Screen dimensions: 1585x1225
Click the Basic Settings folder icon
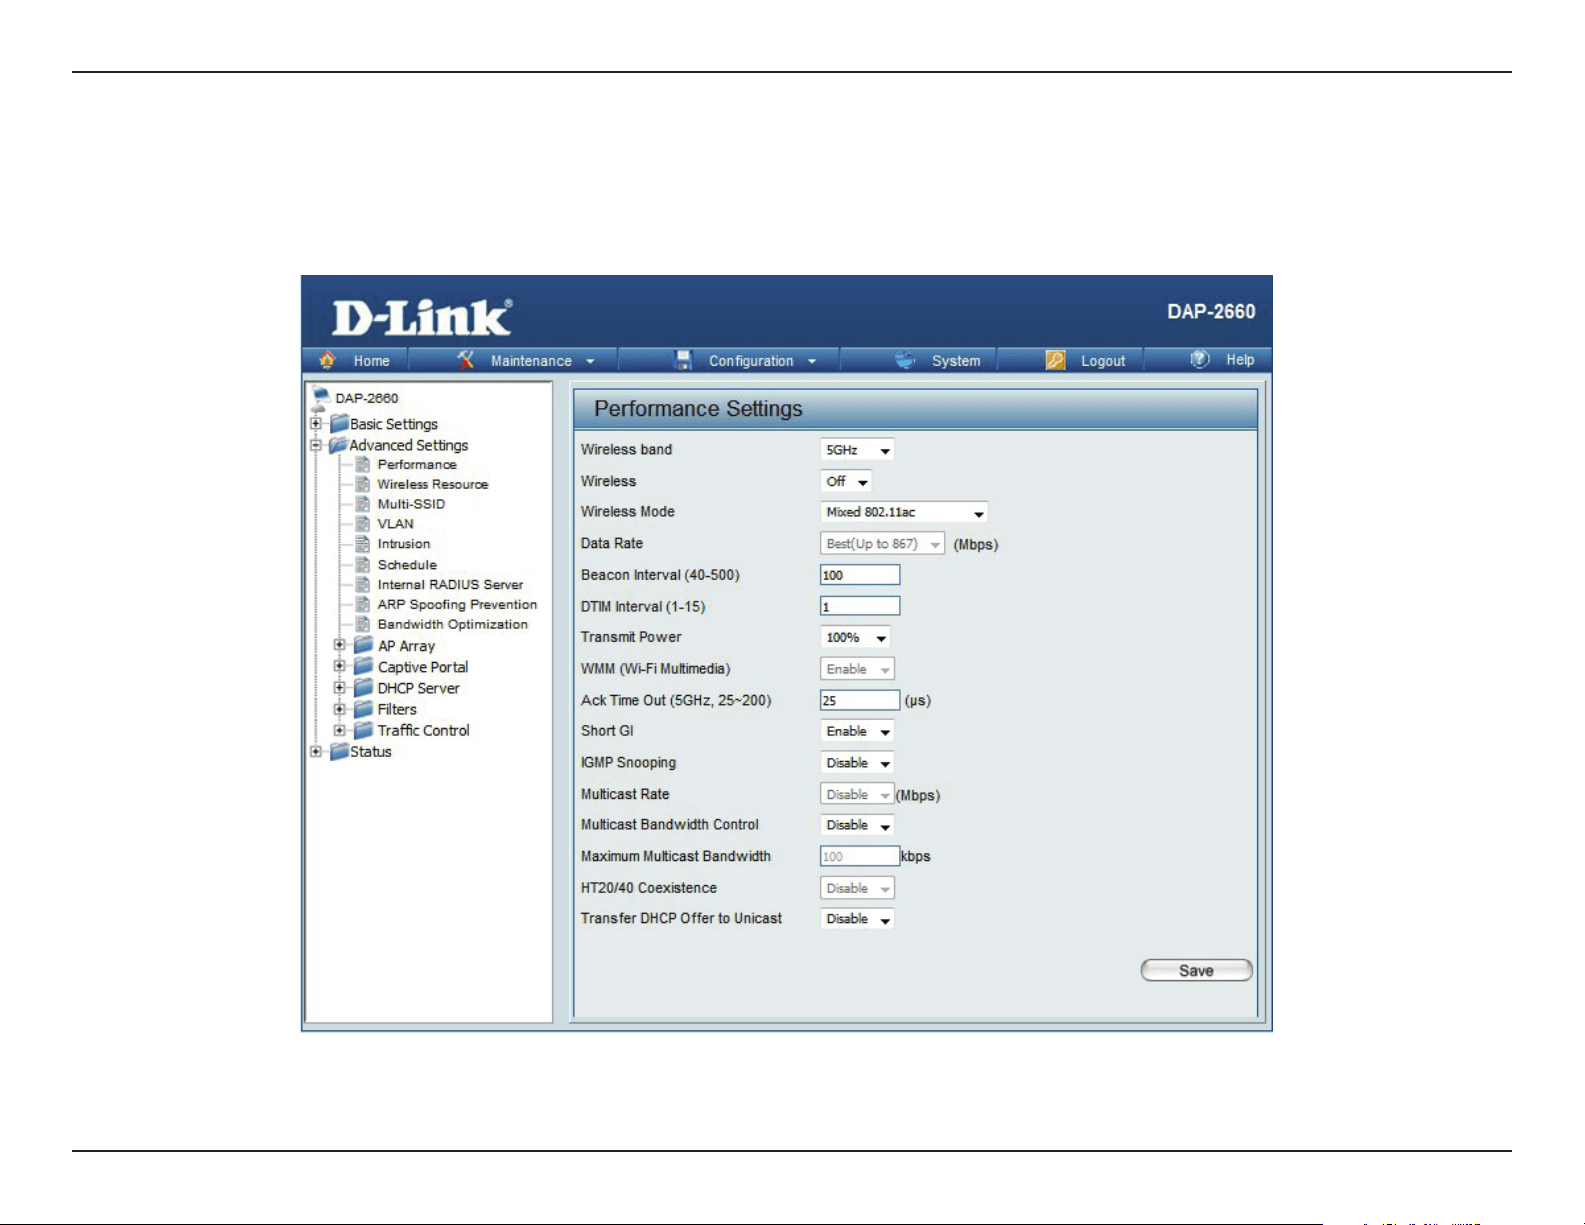pyautogui.click(x=339, y=424)
